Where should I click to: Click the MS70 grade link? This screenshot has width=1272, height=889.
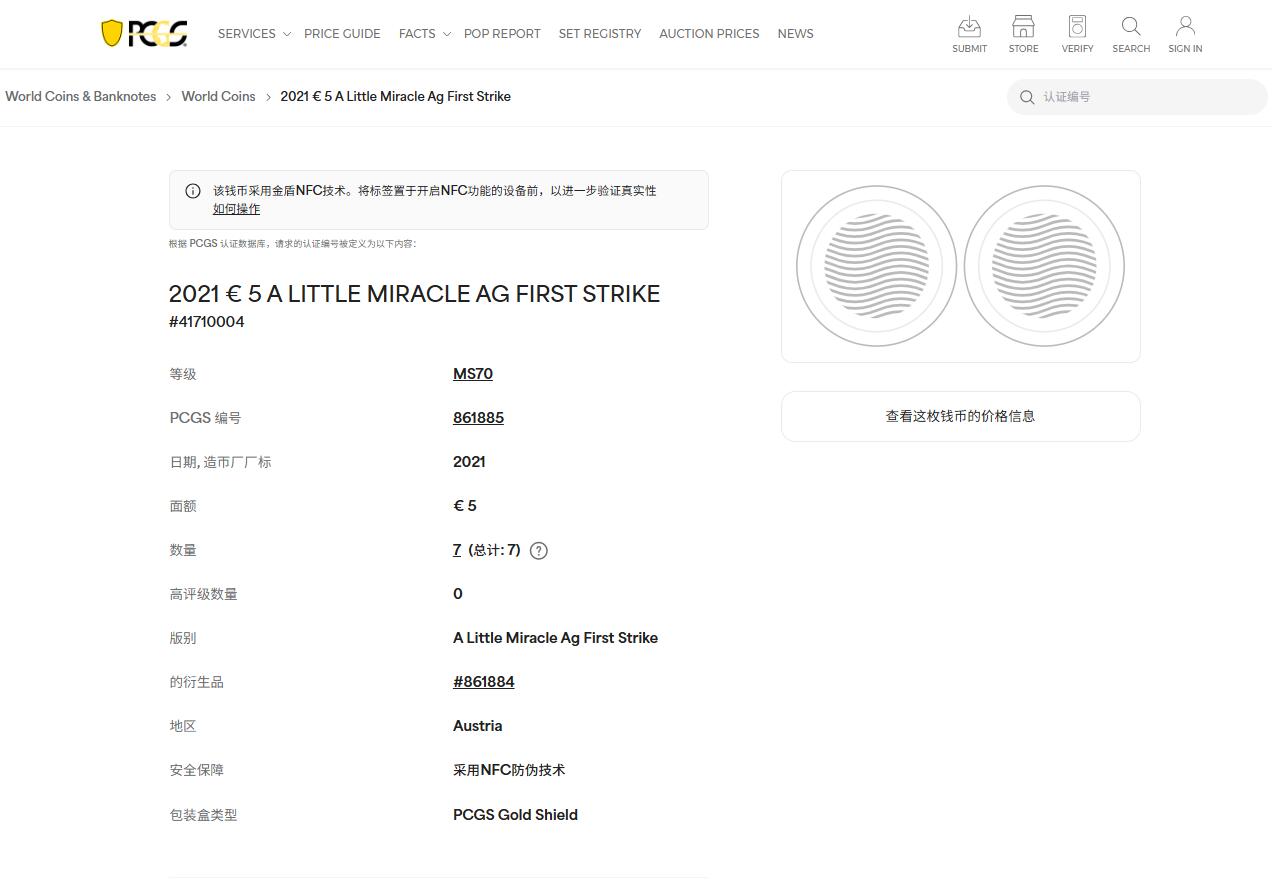tap(472, 374)
